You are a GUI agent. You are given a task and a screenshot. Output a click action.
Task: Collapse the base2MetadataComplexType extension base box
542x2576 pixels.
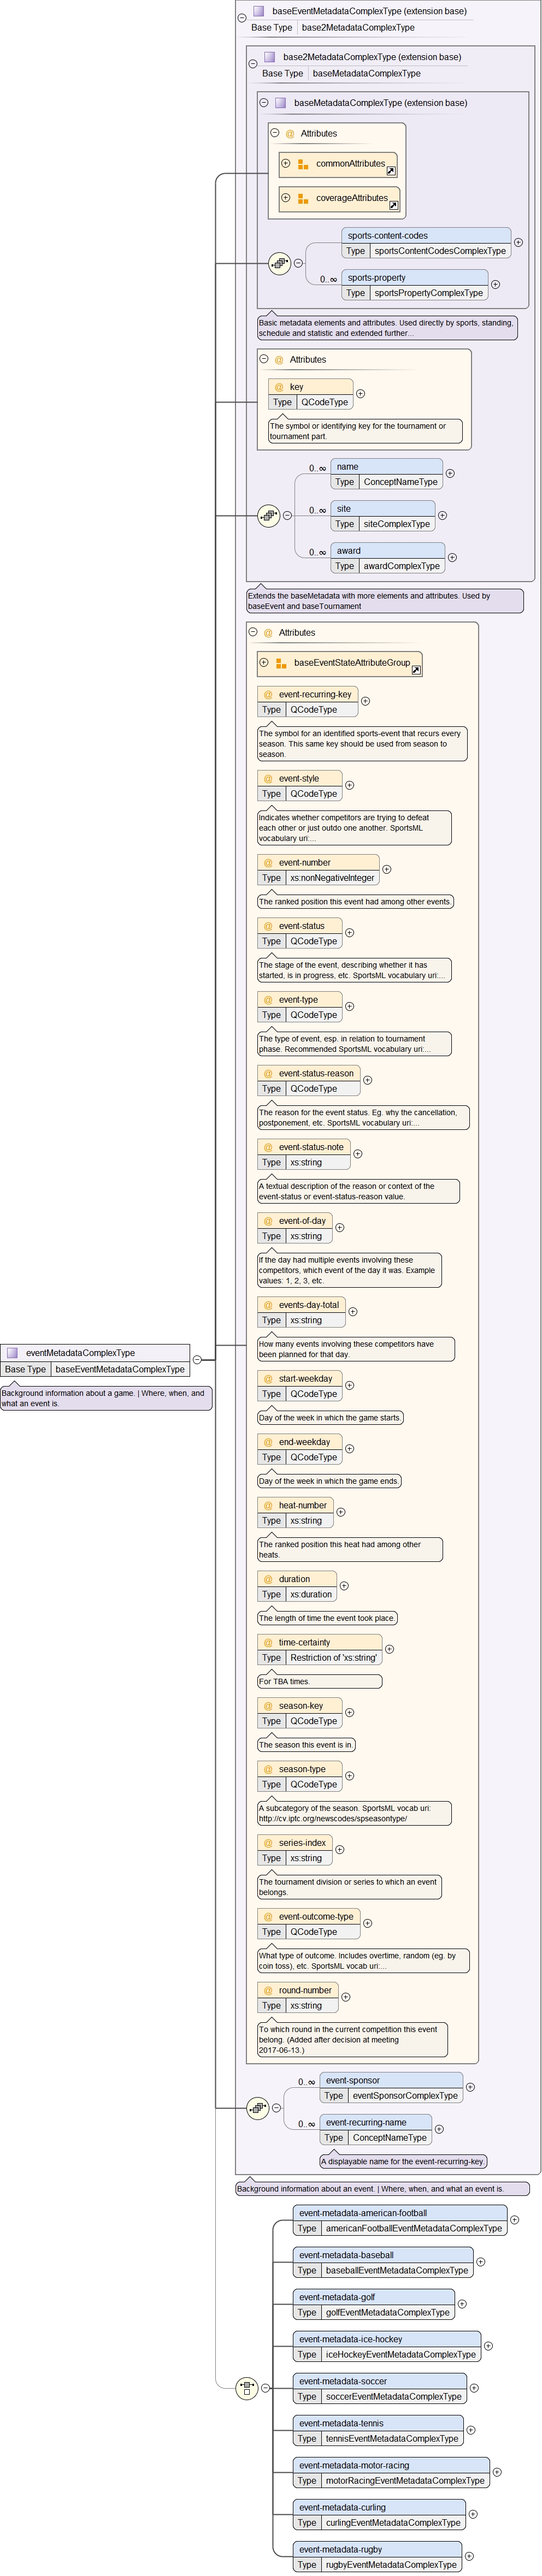coord(253,64)
